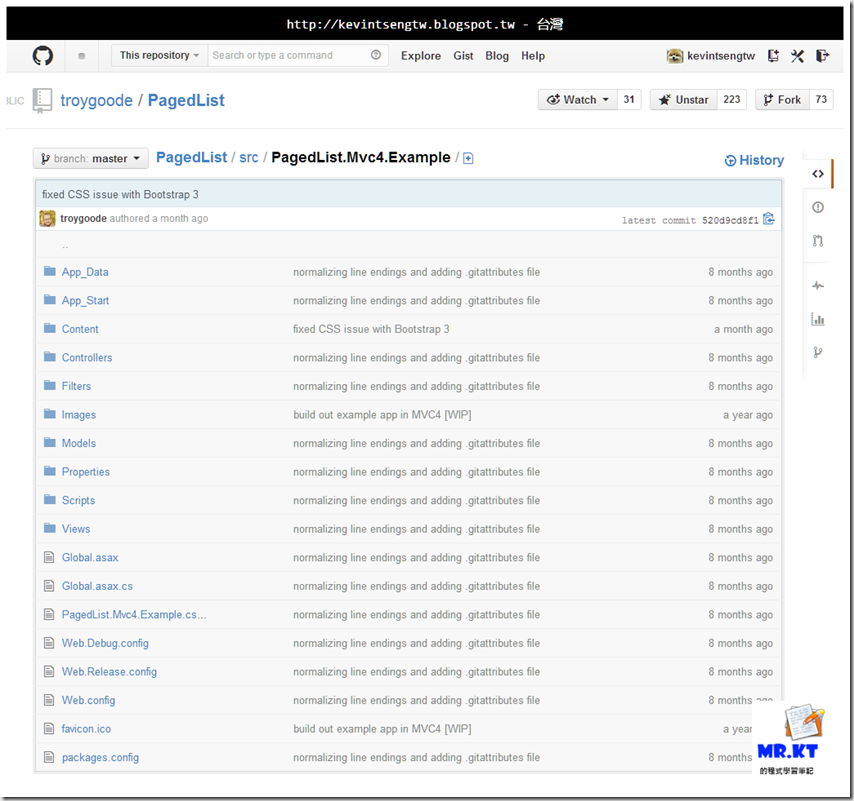The height and width of the screenshot is (801, 854).
Task: Open the Pull Requests sidebar icon
Action: point(818,241)
